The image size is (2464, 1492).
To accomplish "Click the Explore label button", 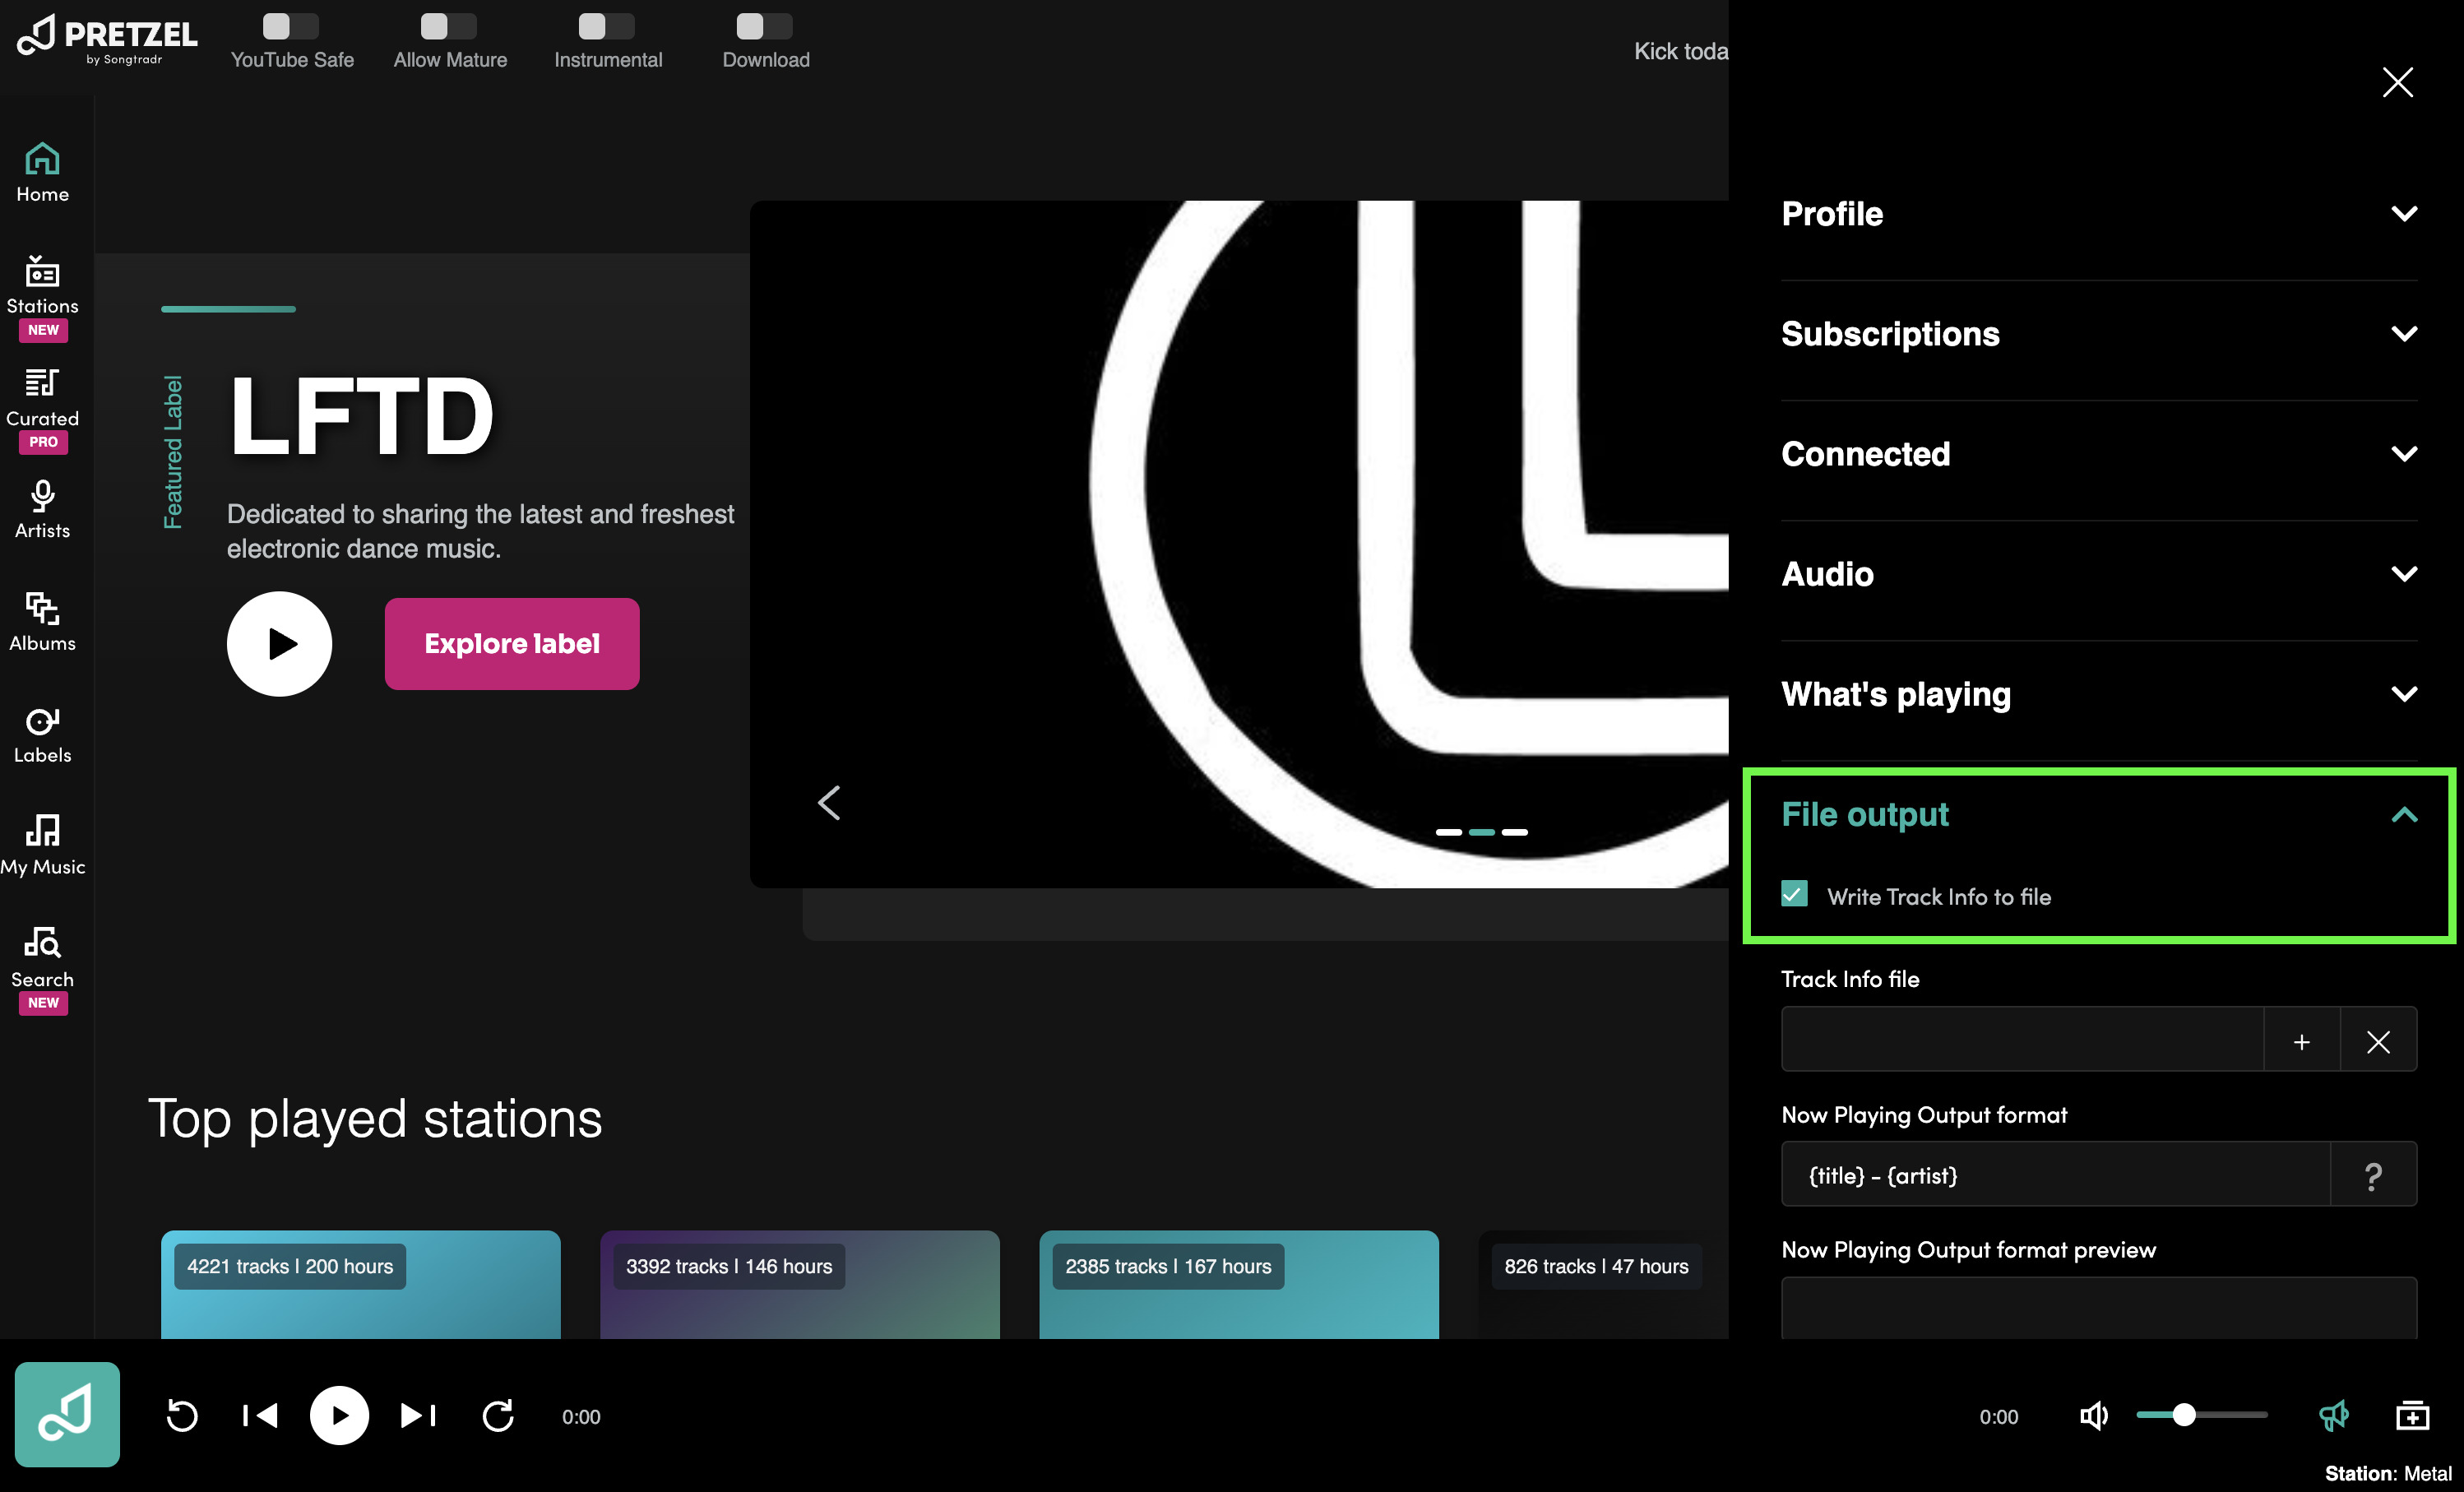I will [x=512, y=643].
